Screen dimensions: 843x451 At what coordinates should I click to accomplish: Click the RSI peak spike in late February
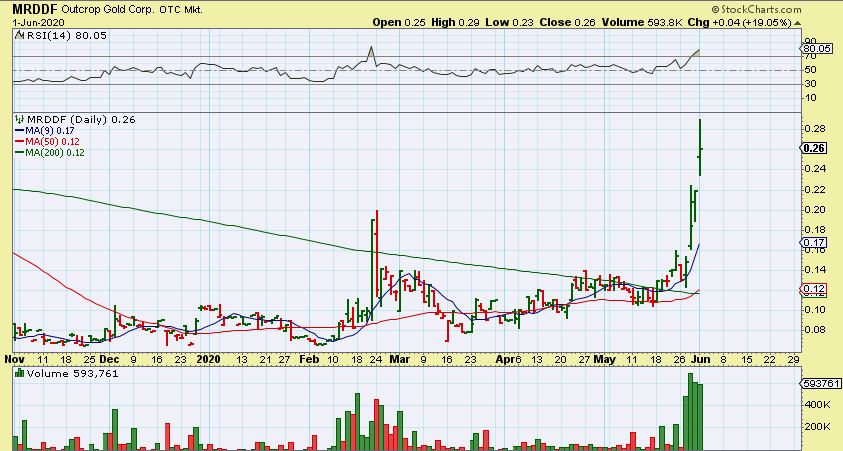371,51
